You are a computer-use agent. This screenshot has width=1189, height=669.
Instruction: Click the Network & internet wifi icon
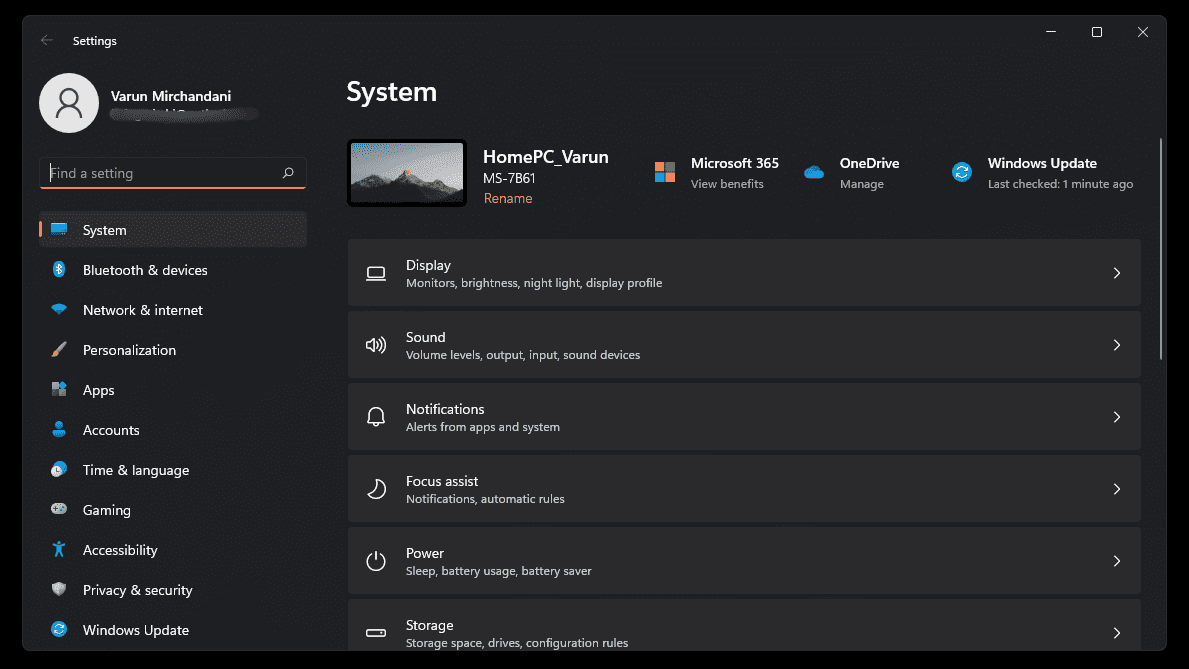click(x=59, y=309)
